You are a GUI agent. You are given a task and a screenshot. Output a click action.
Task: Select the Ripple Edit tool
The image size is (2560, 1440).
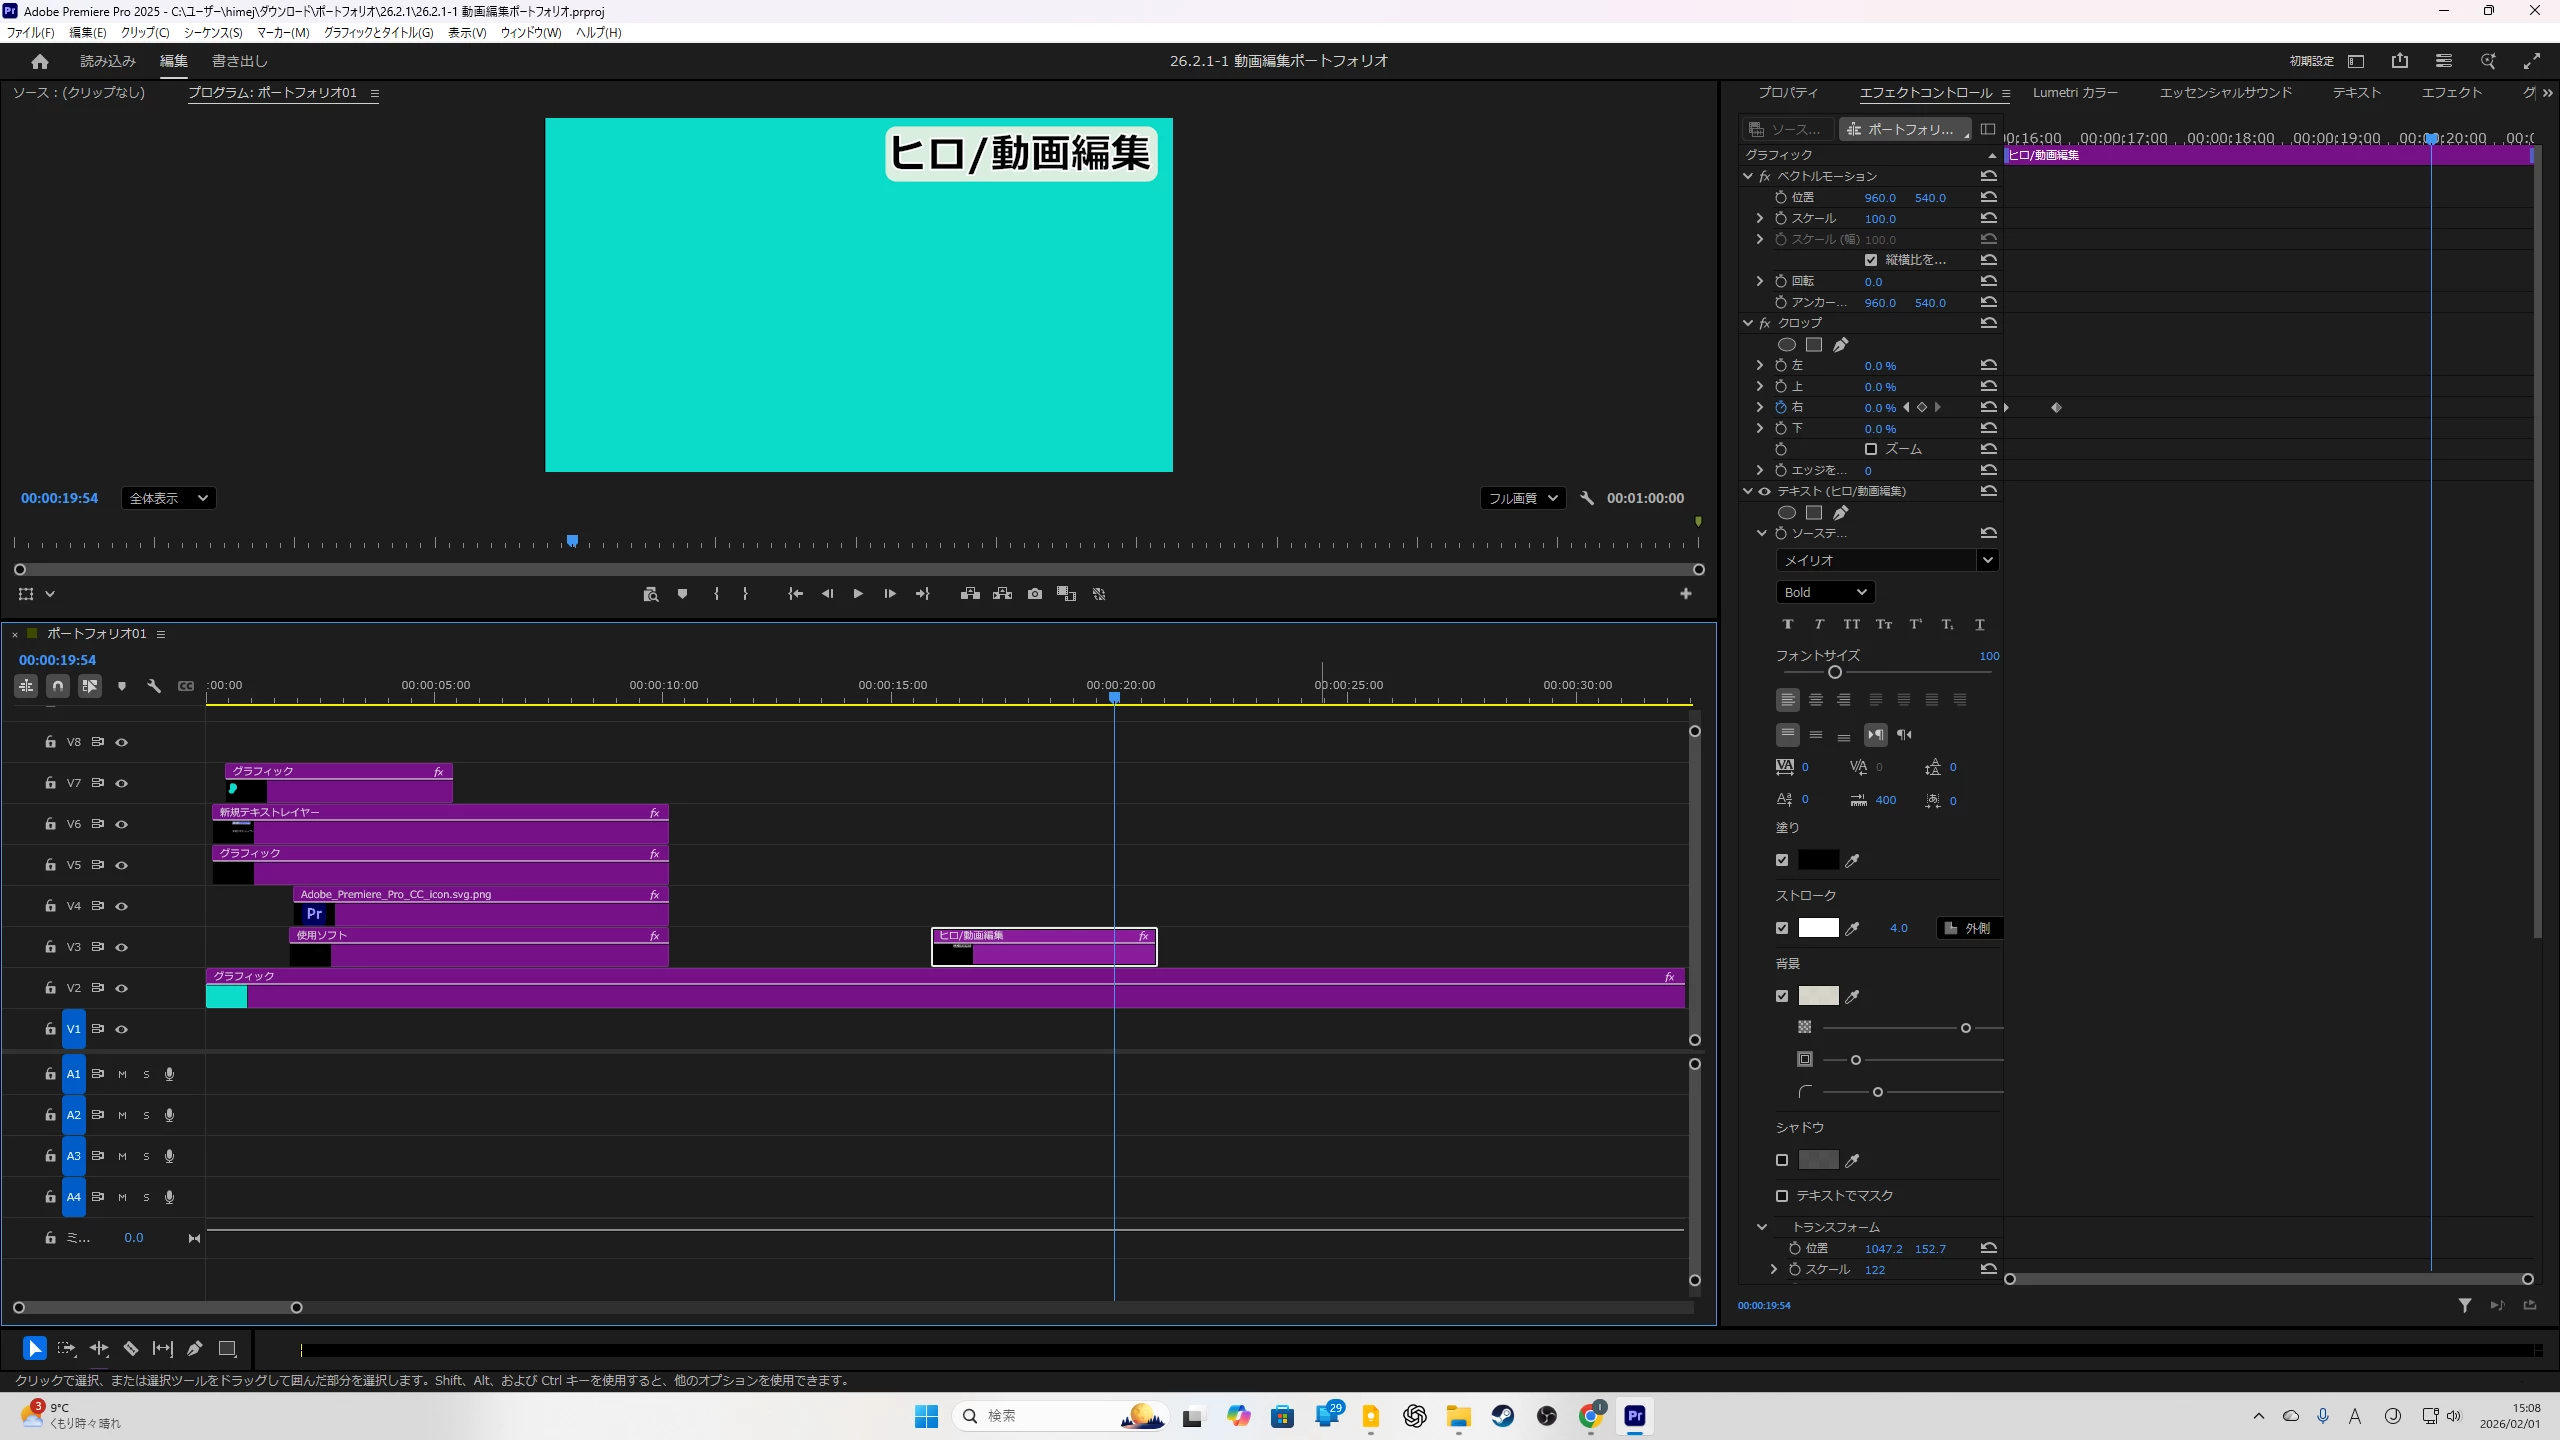99,1348
